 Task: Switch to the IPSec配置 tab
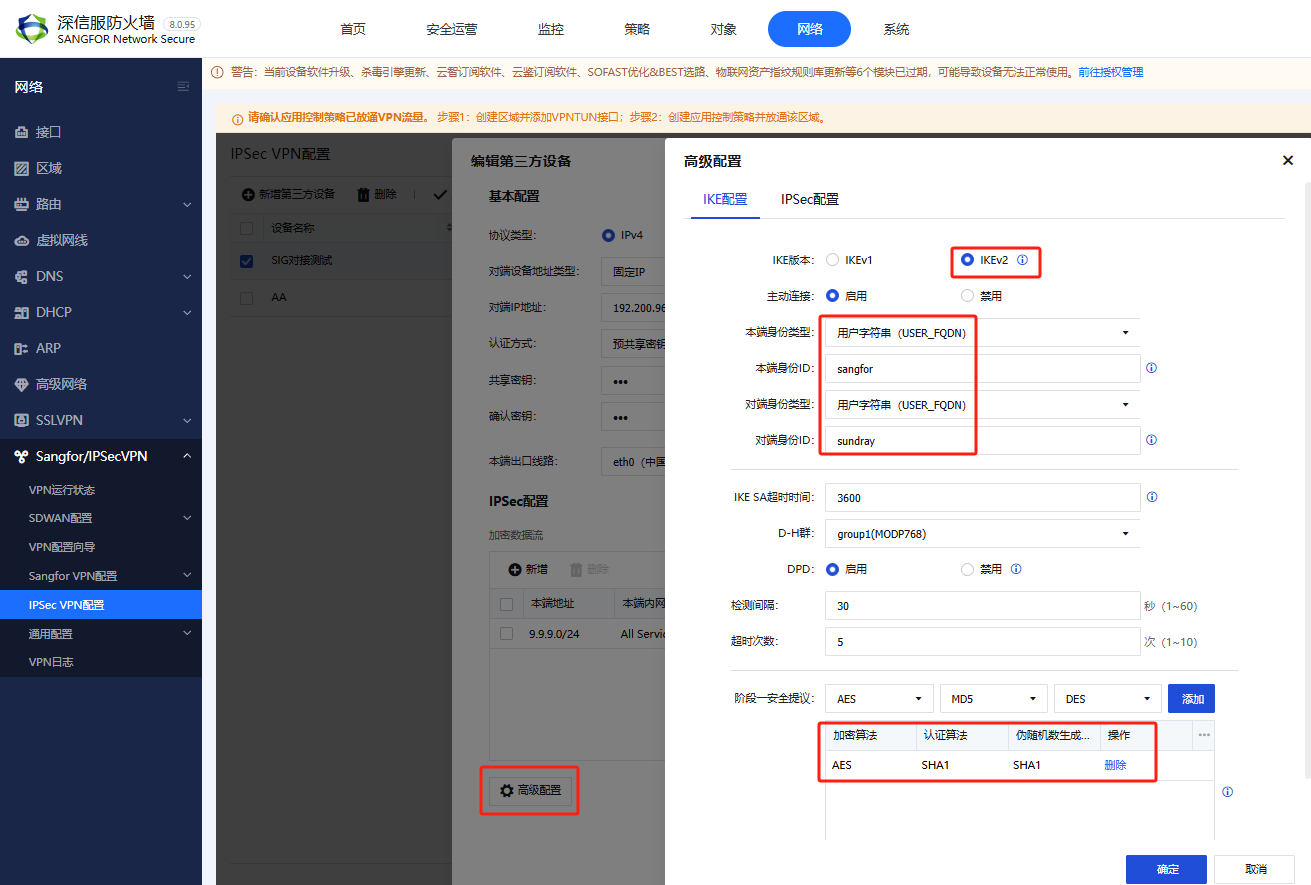pyautogui.click(x=810, y=199)
